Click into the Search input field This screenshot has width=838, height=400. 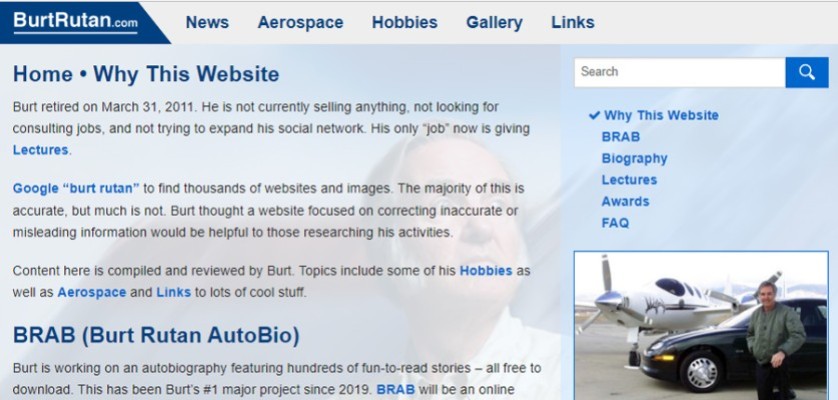[680, 72]
